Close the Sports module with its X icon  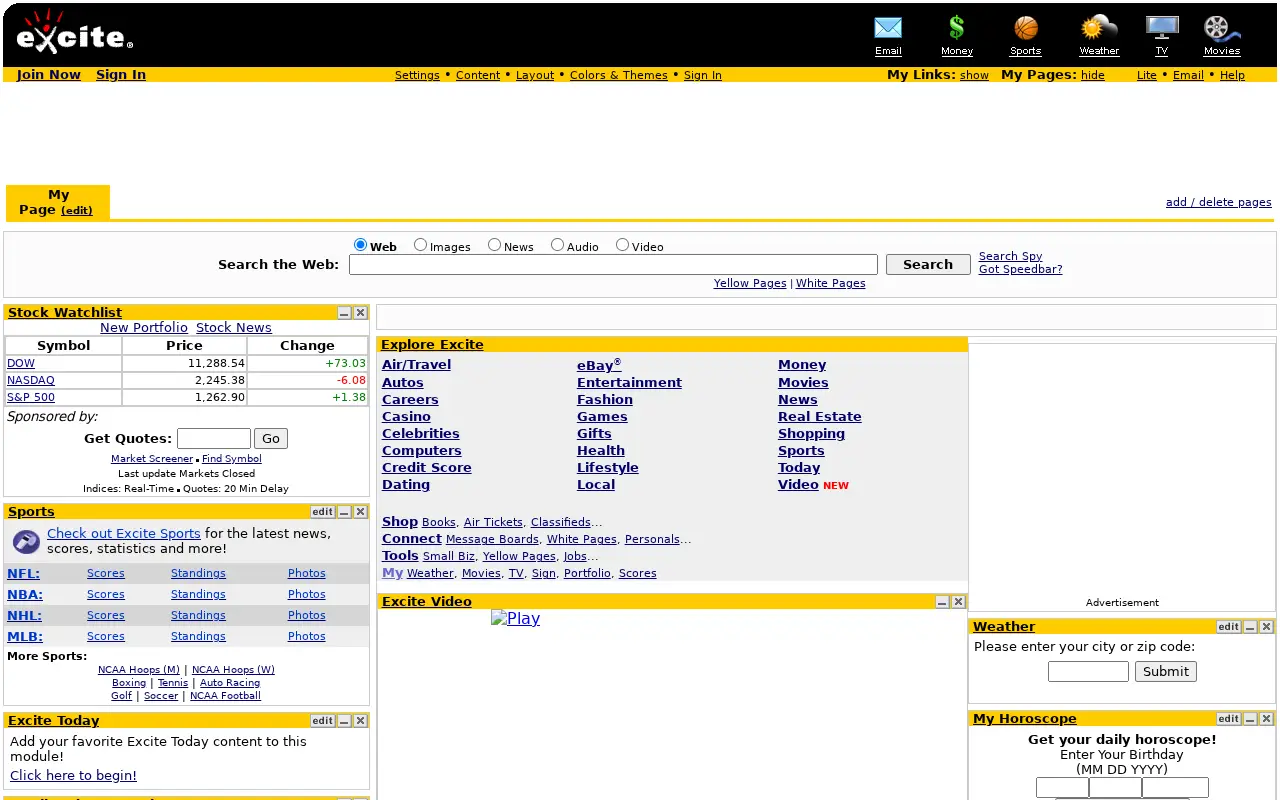click(361, 512)
